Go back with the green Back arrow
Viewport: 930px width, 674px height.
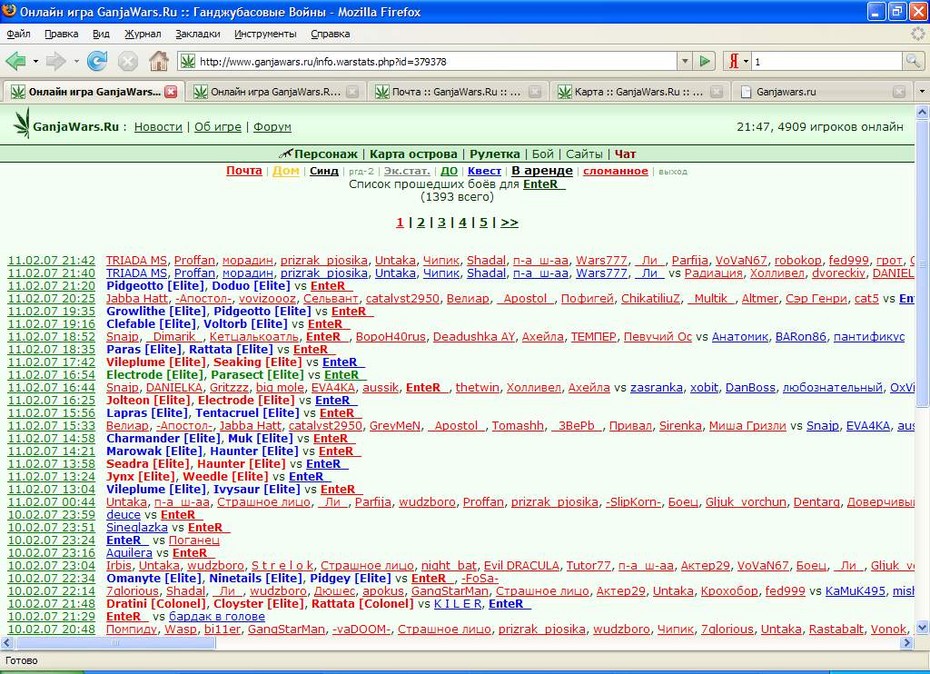click(16, 61)
